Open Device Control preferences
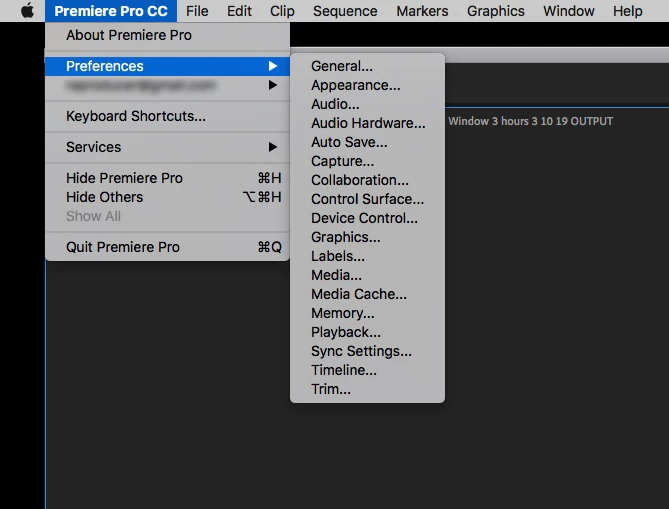The height and width of the screenshot is (509, 669). coord(367,218)
